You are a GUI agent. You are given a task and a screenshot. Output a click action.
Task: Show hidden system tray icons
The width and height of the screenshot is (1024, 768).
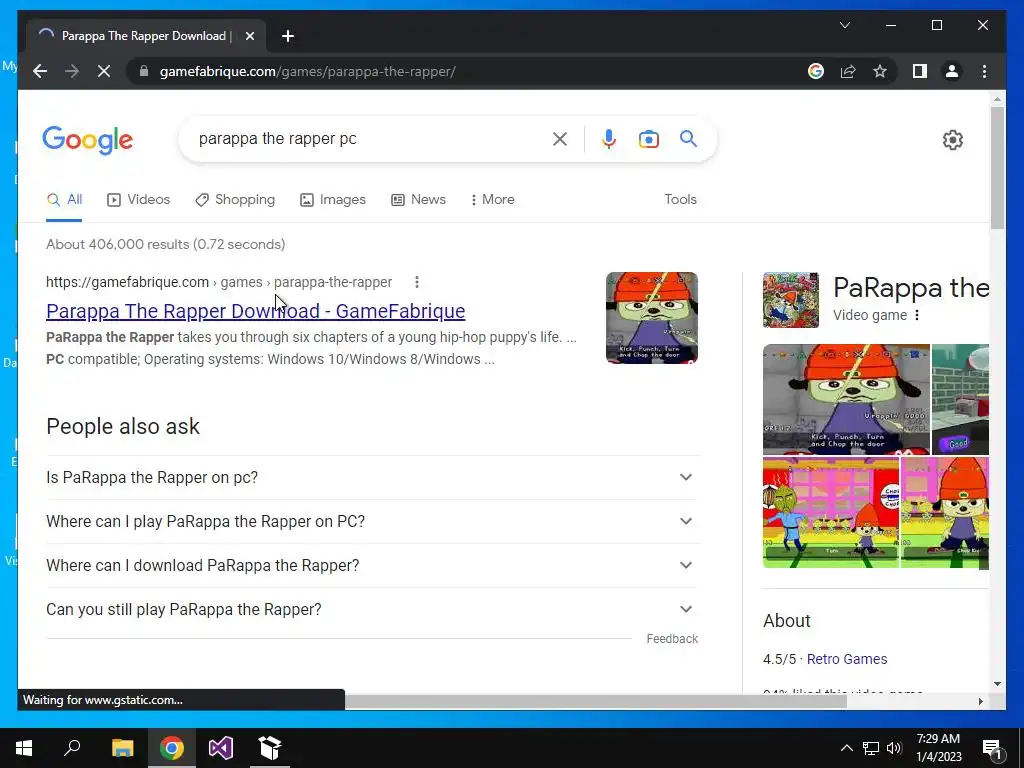coord(846,748)
